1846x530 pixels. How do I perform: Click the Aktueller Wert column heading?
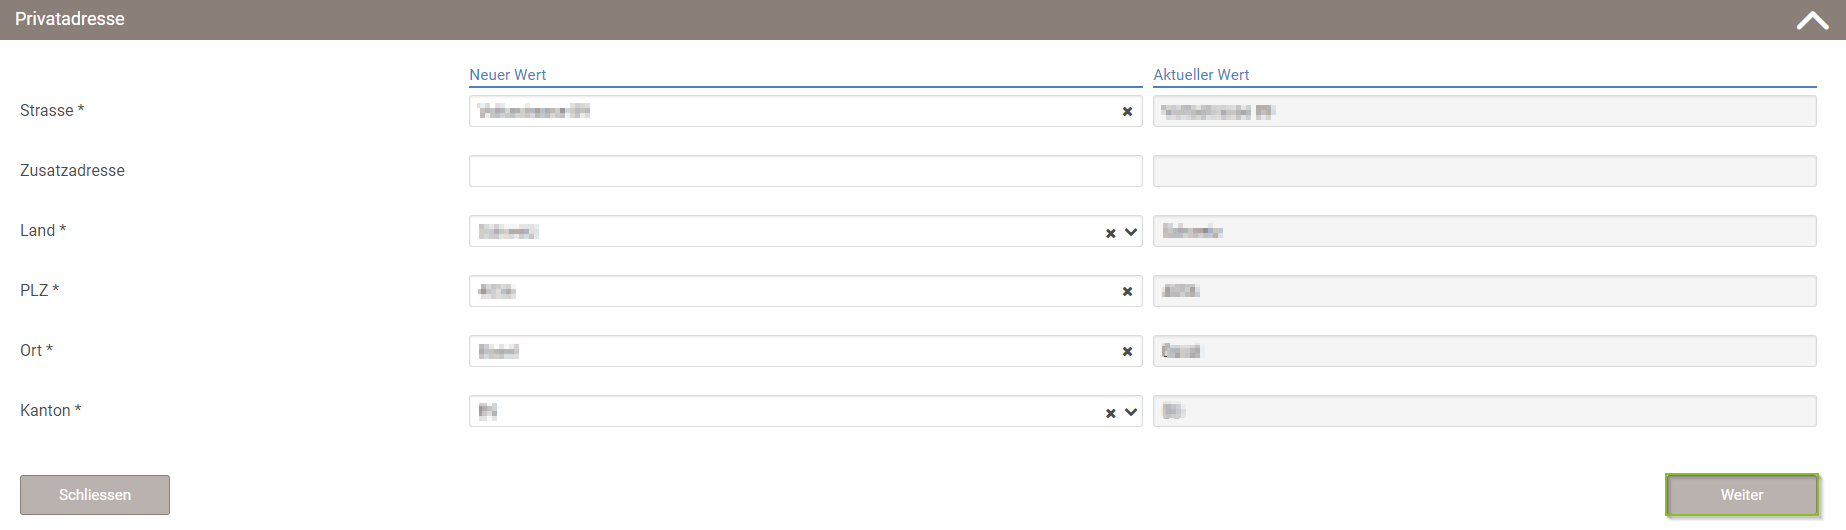tap(1201, 75)
